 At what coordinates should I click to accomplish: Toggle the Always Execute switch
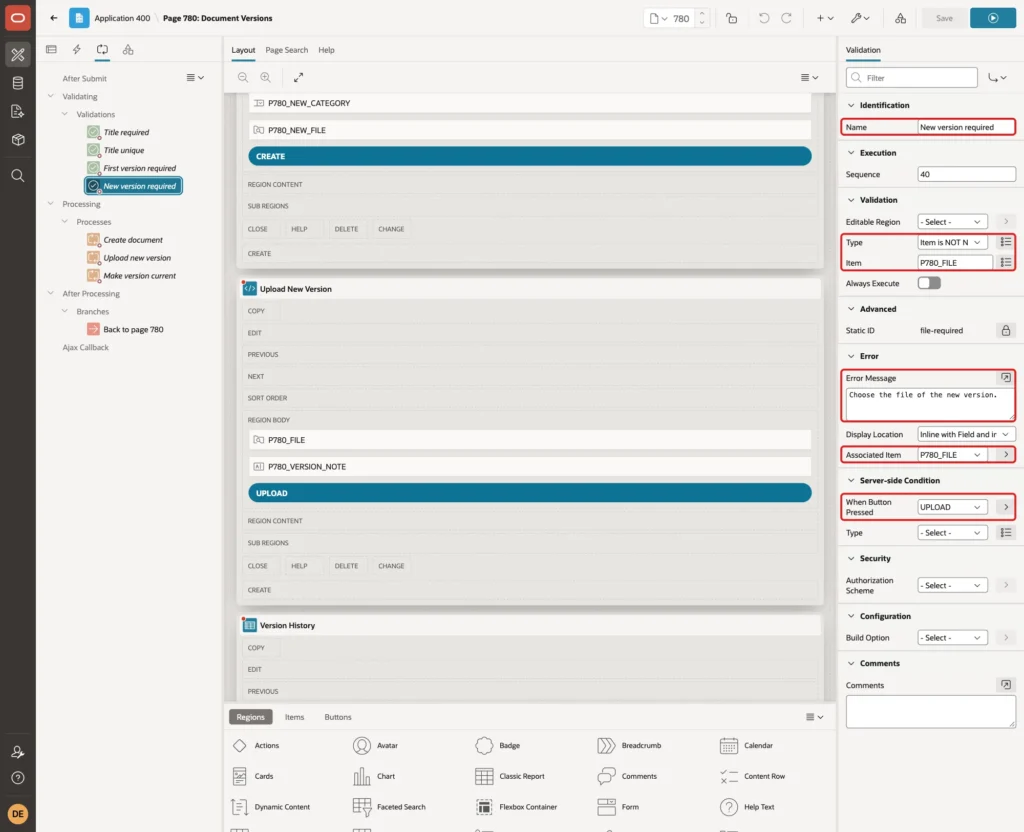[929, 283]
